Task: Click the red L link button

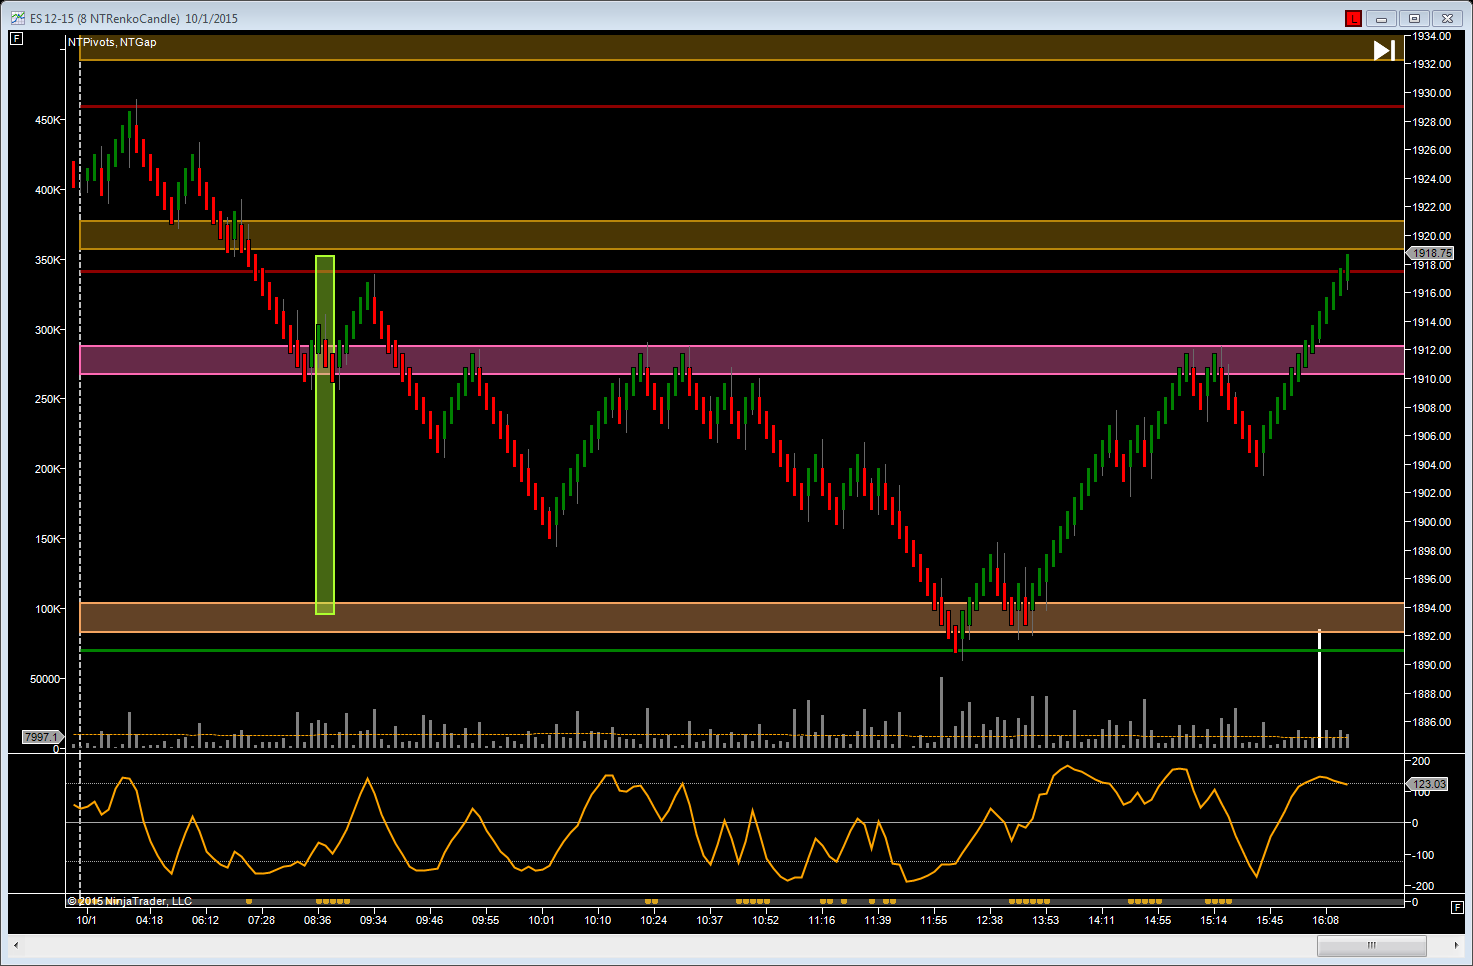Action: 1353,18
